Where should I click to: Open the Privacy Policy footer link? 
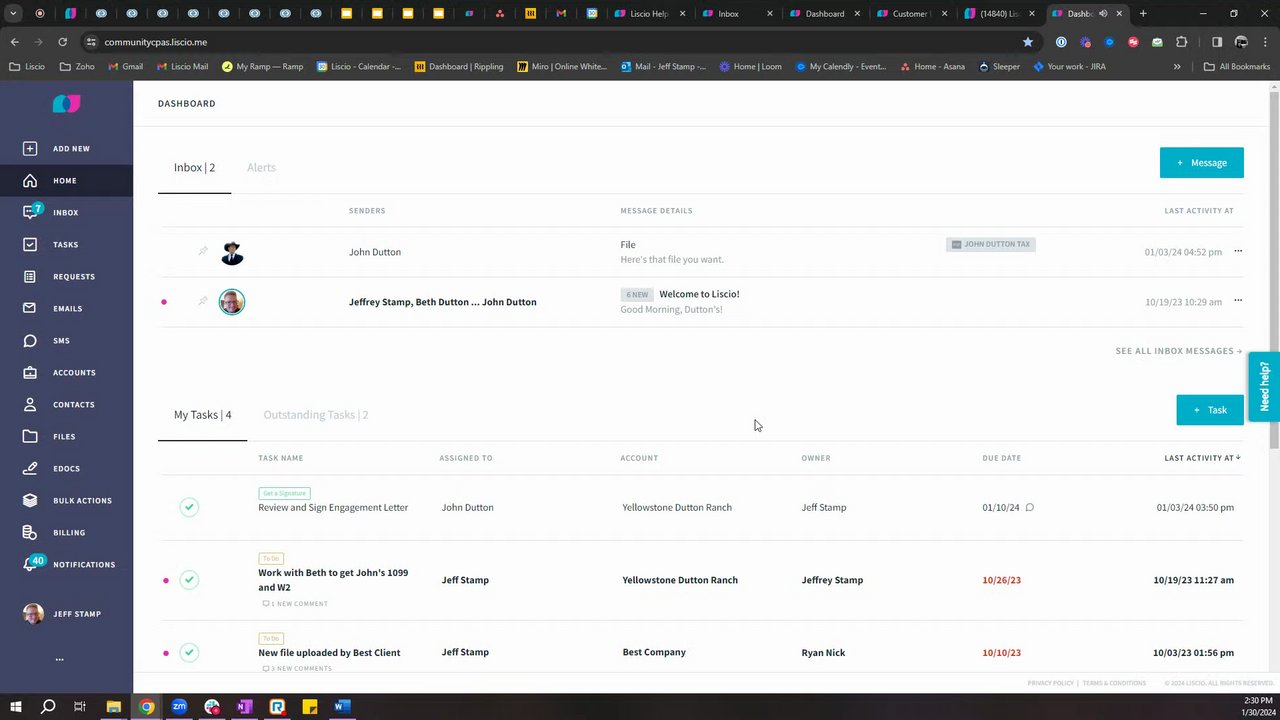[x=1050, y=683]
